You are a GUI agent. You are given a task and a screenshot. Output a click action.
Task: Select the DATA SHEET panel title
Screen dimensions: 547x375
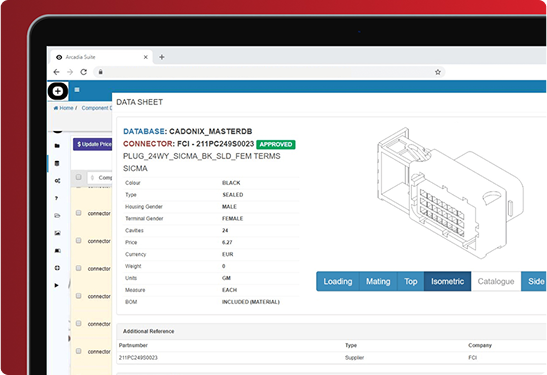point(140,102)
